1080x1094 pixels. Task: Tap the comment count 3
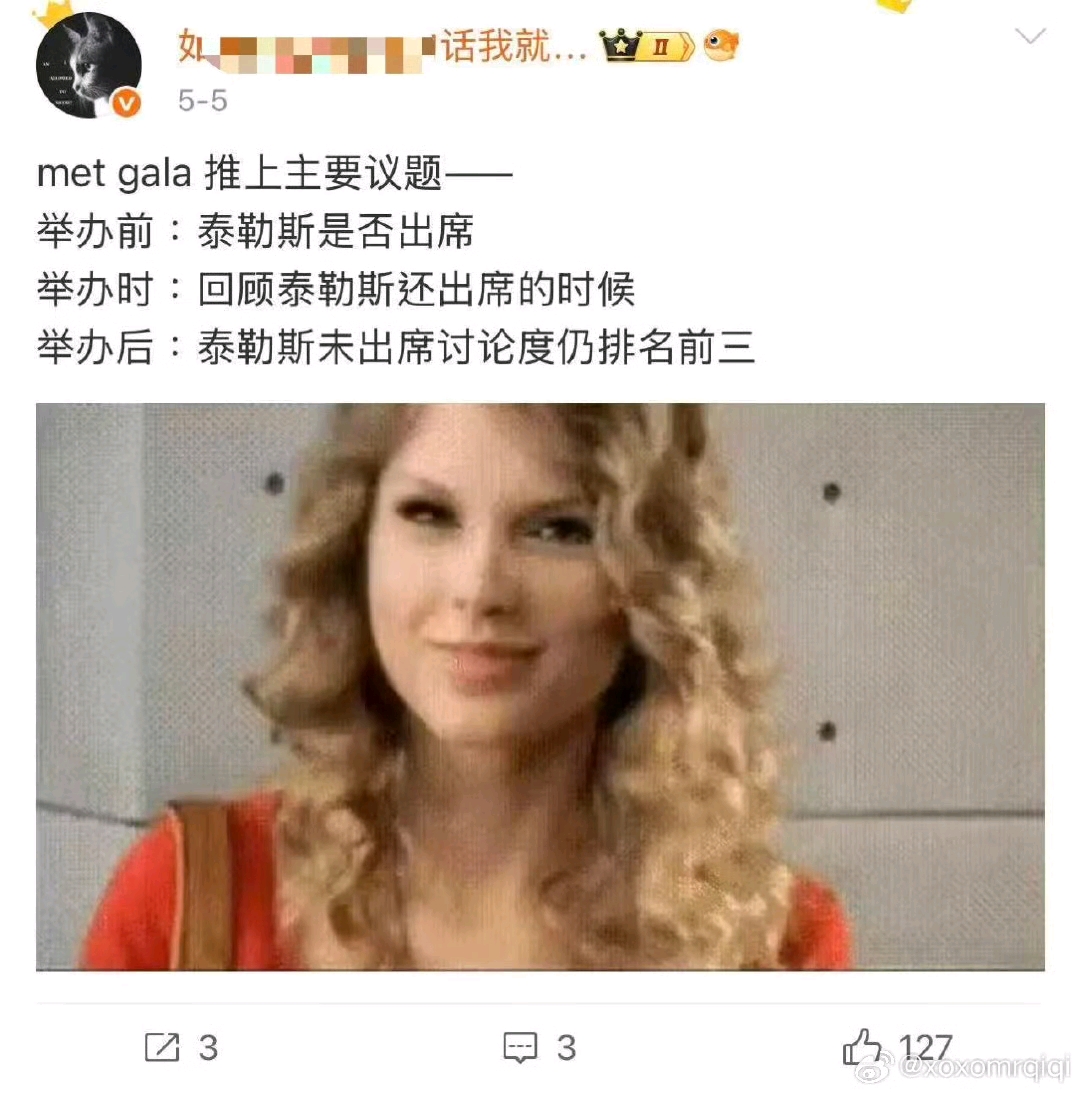coord(566,1048)
